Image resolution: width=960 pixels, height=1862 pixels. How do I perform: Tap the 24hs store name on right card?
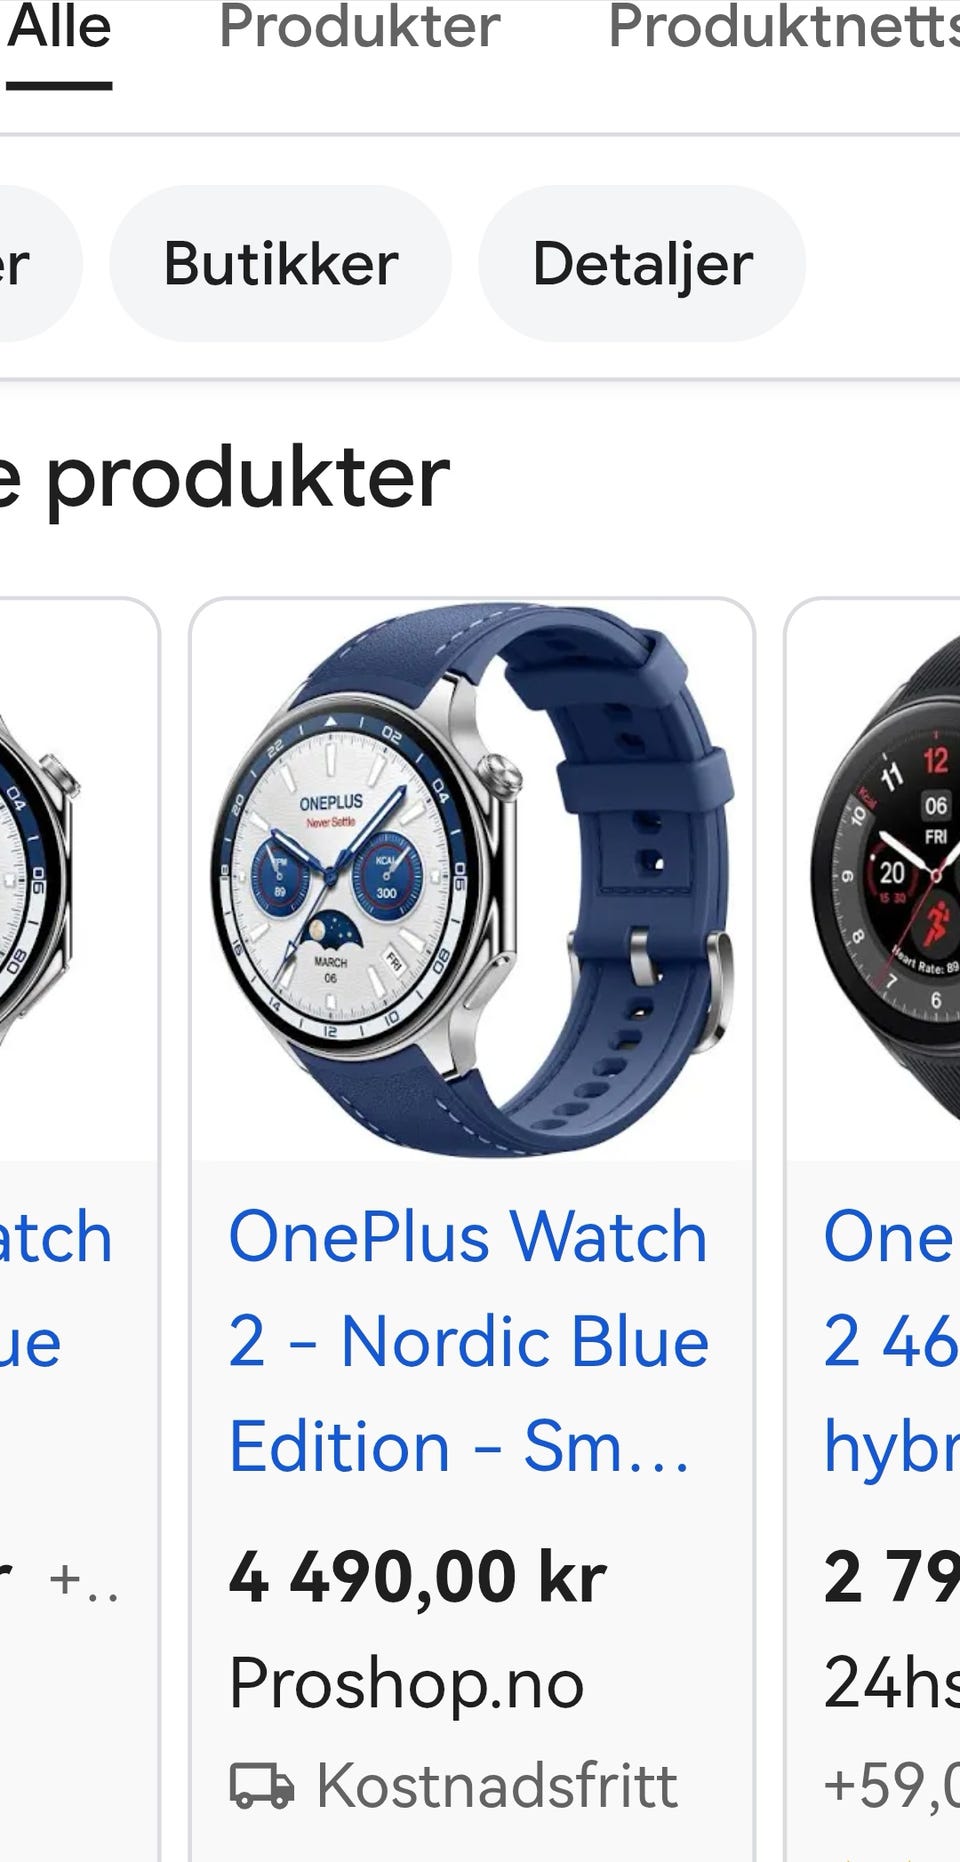[x=891, y=1683]
